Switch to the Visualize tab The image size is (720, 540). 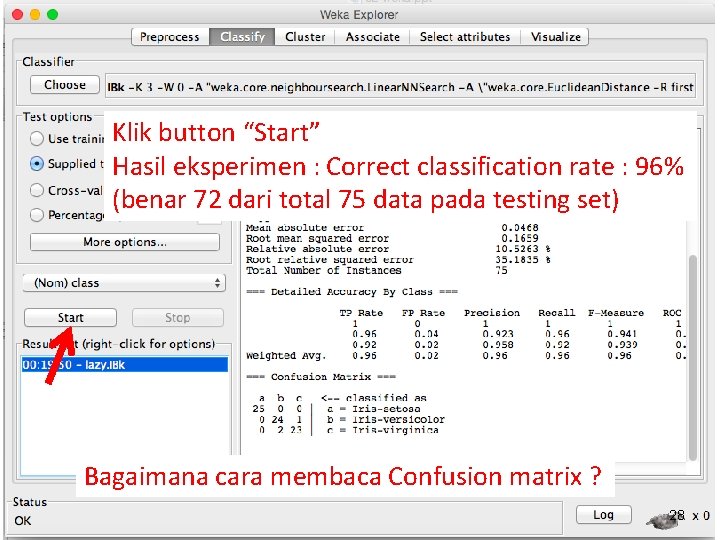pos(556,37)
